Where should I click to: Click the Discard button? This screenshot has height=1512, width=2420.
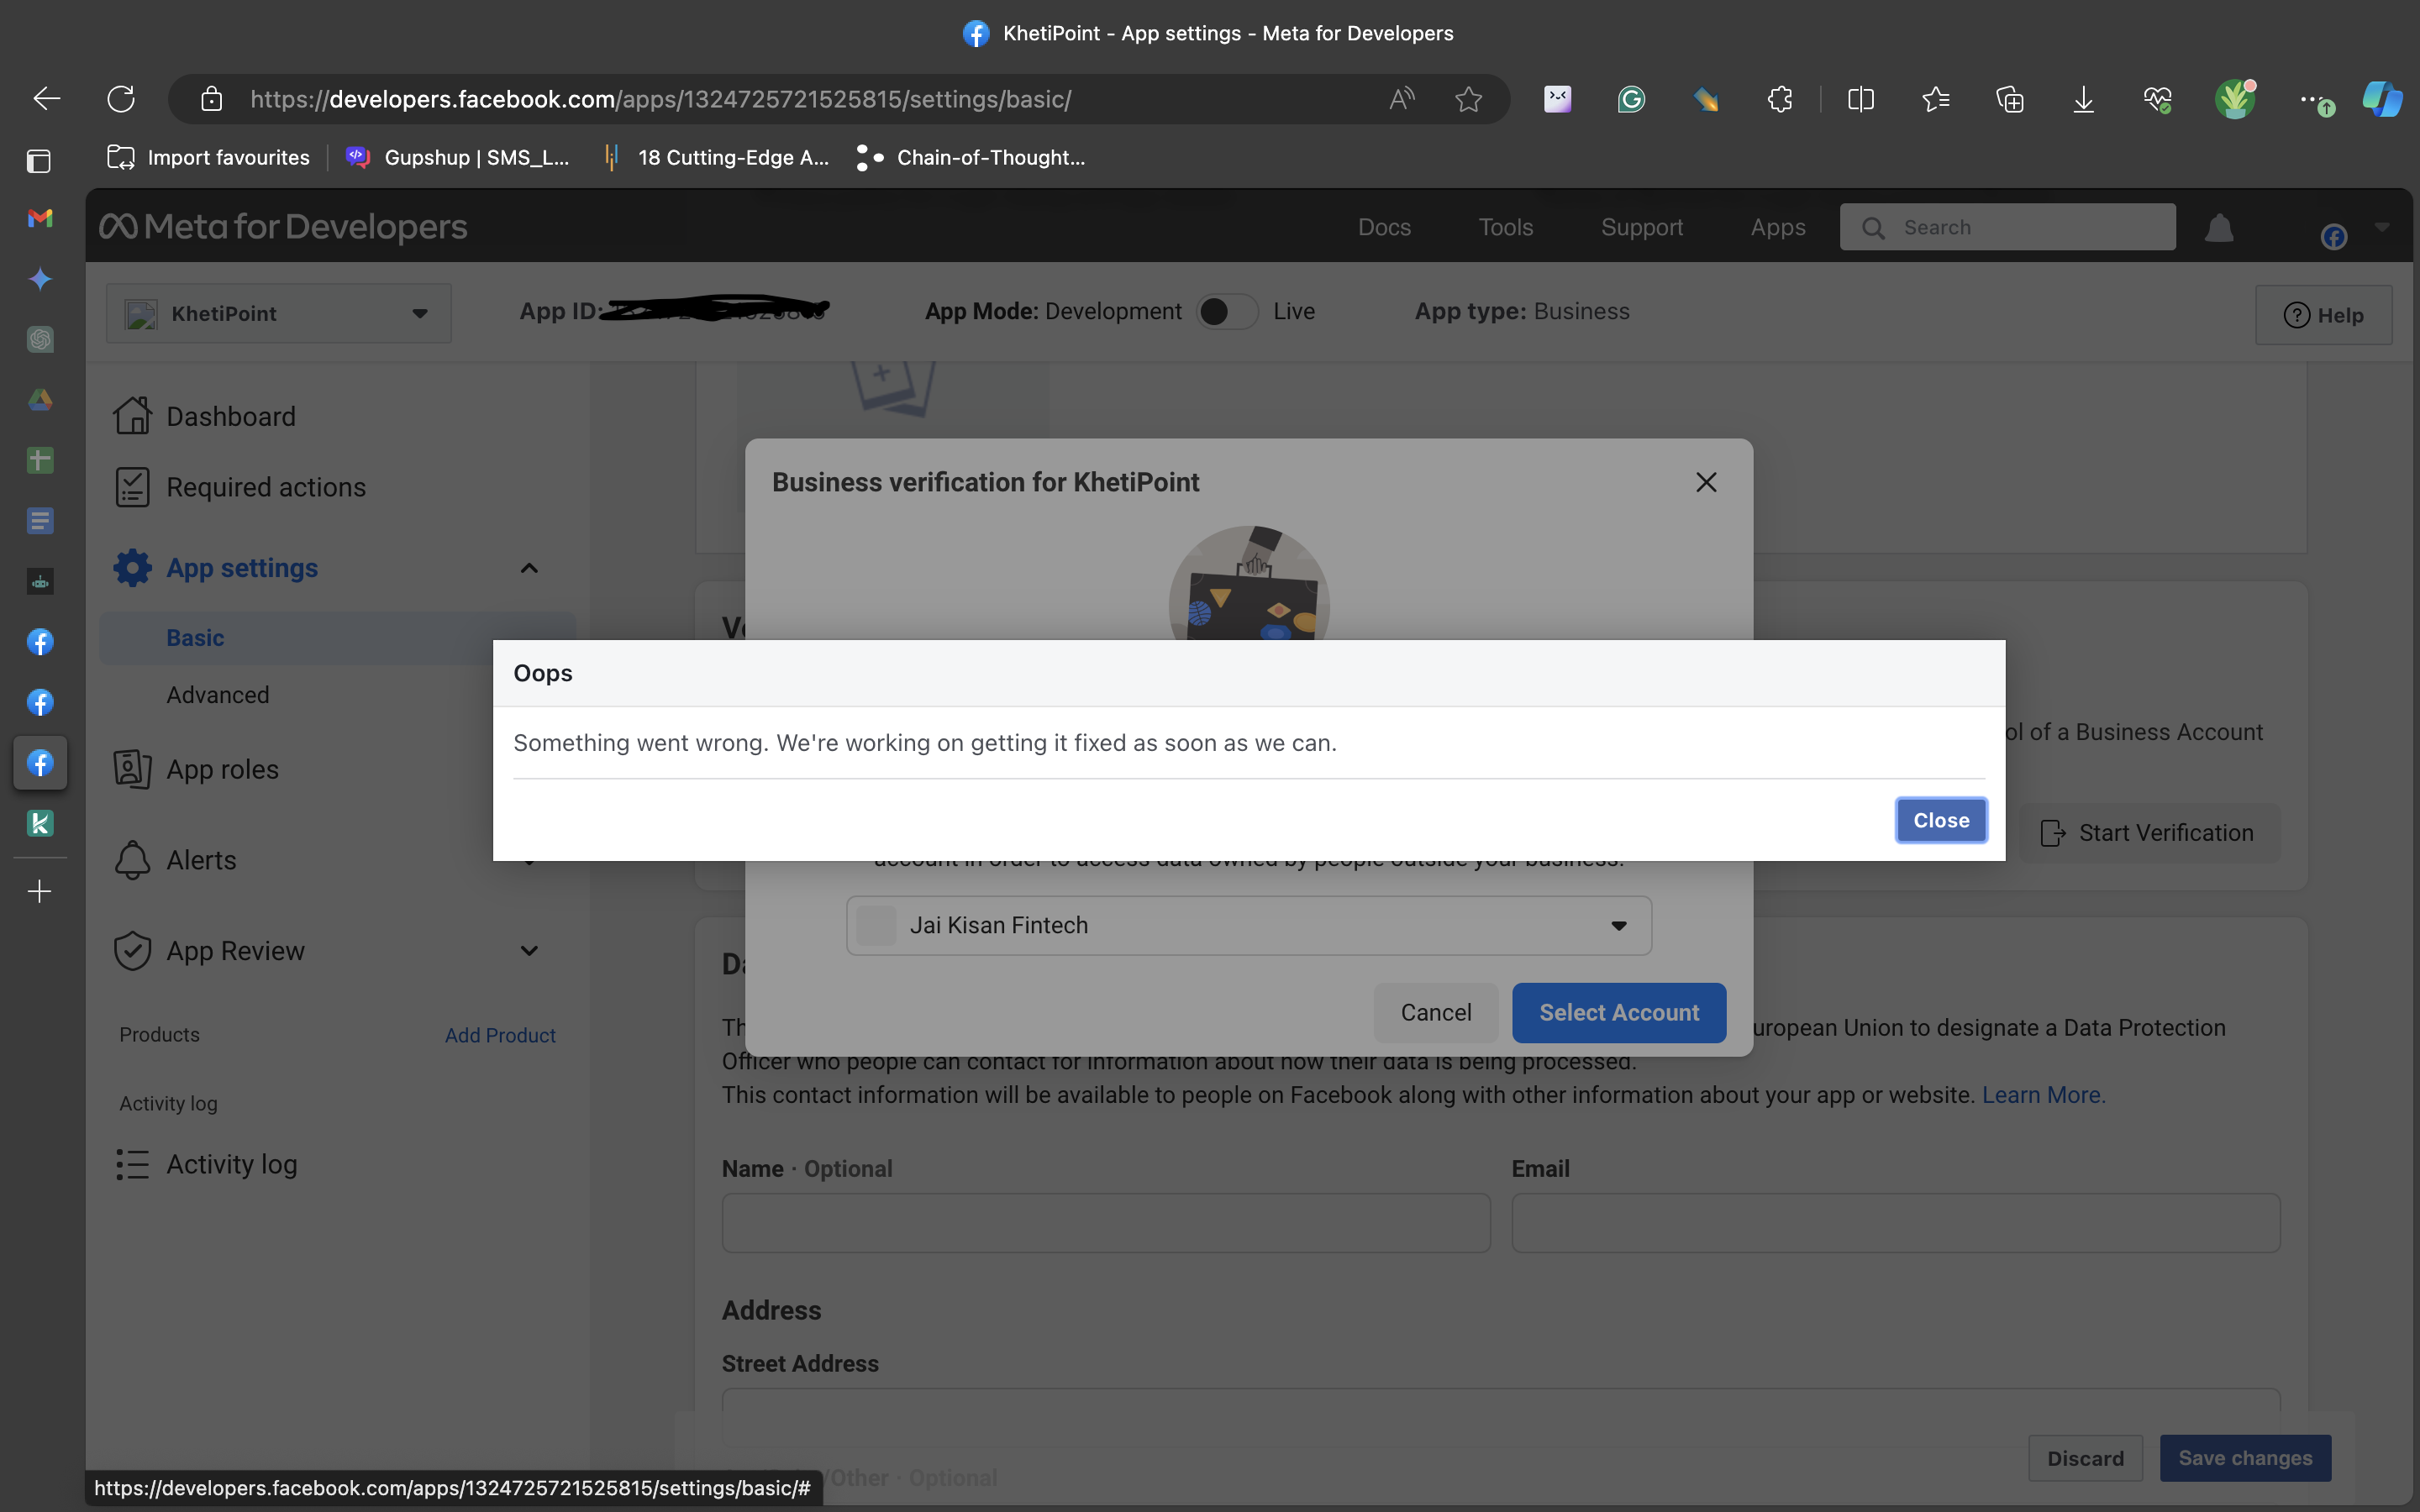pyautogui.click(x=2085, y=1458)
